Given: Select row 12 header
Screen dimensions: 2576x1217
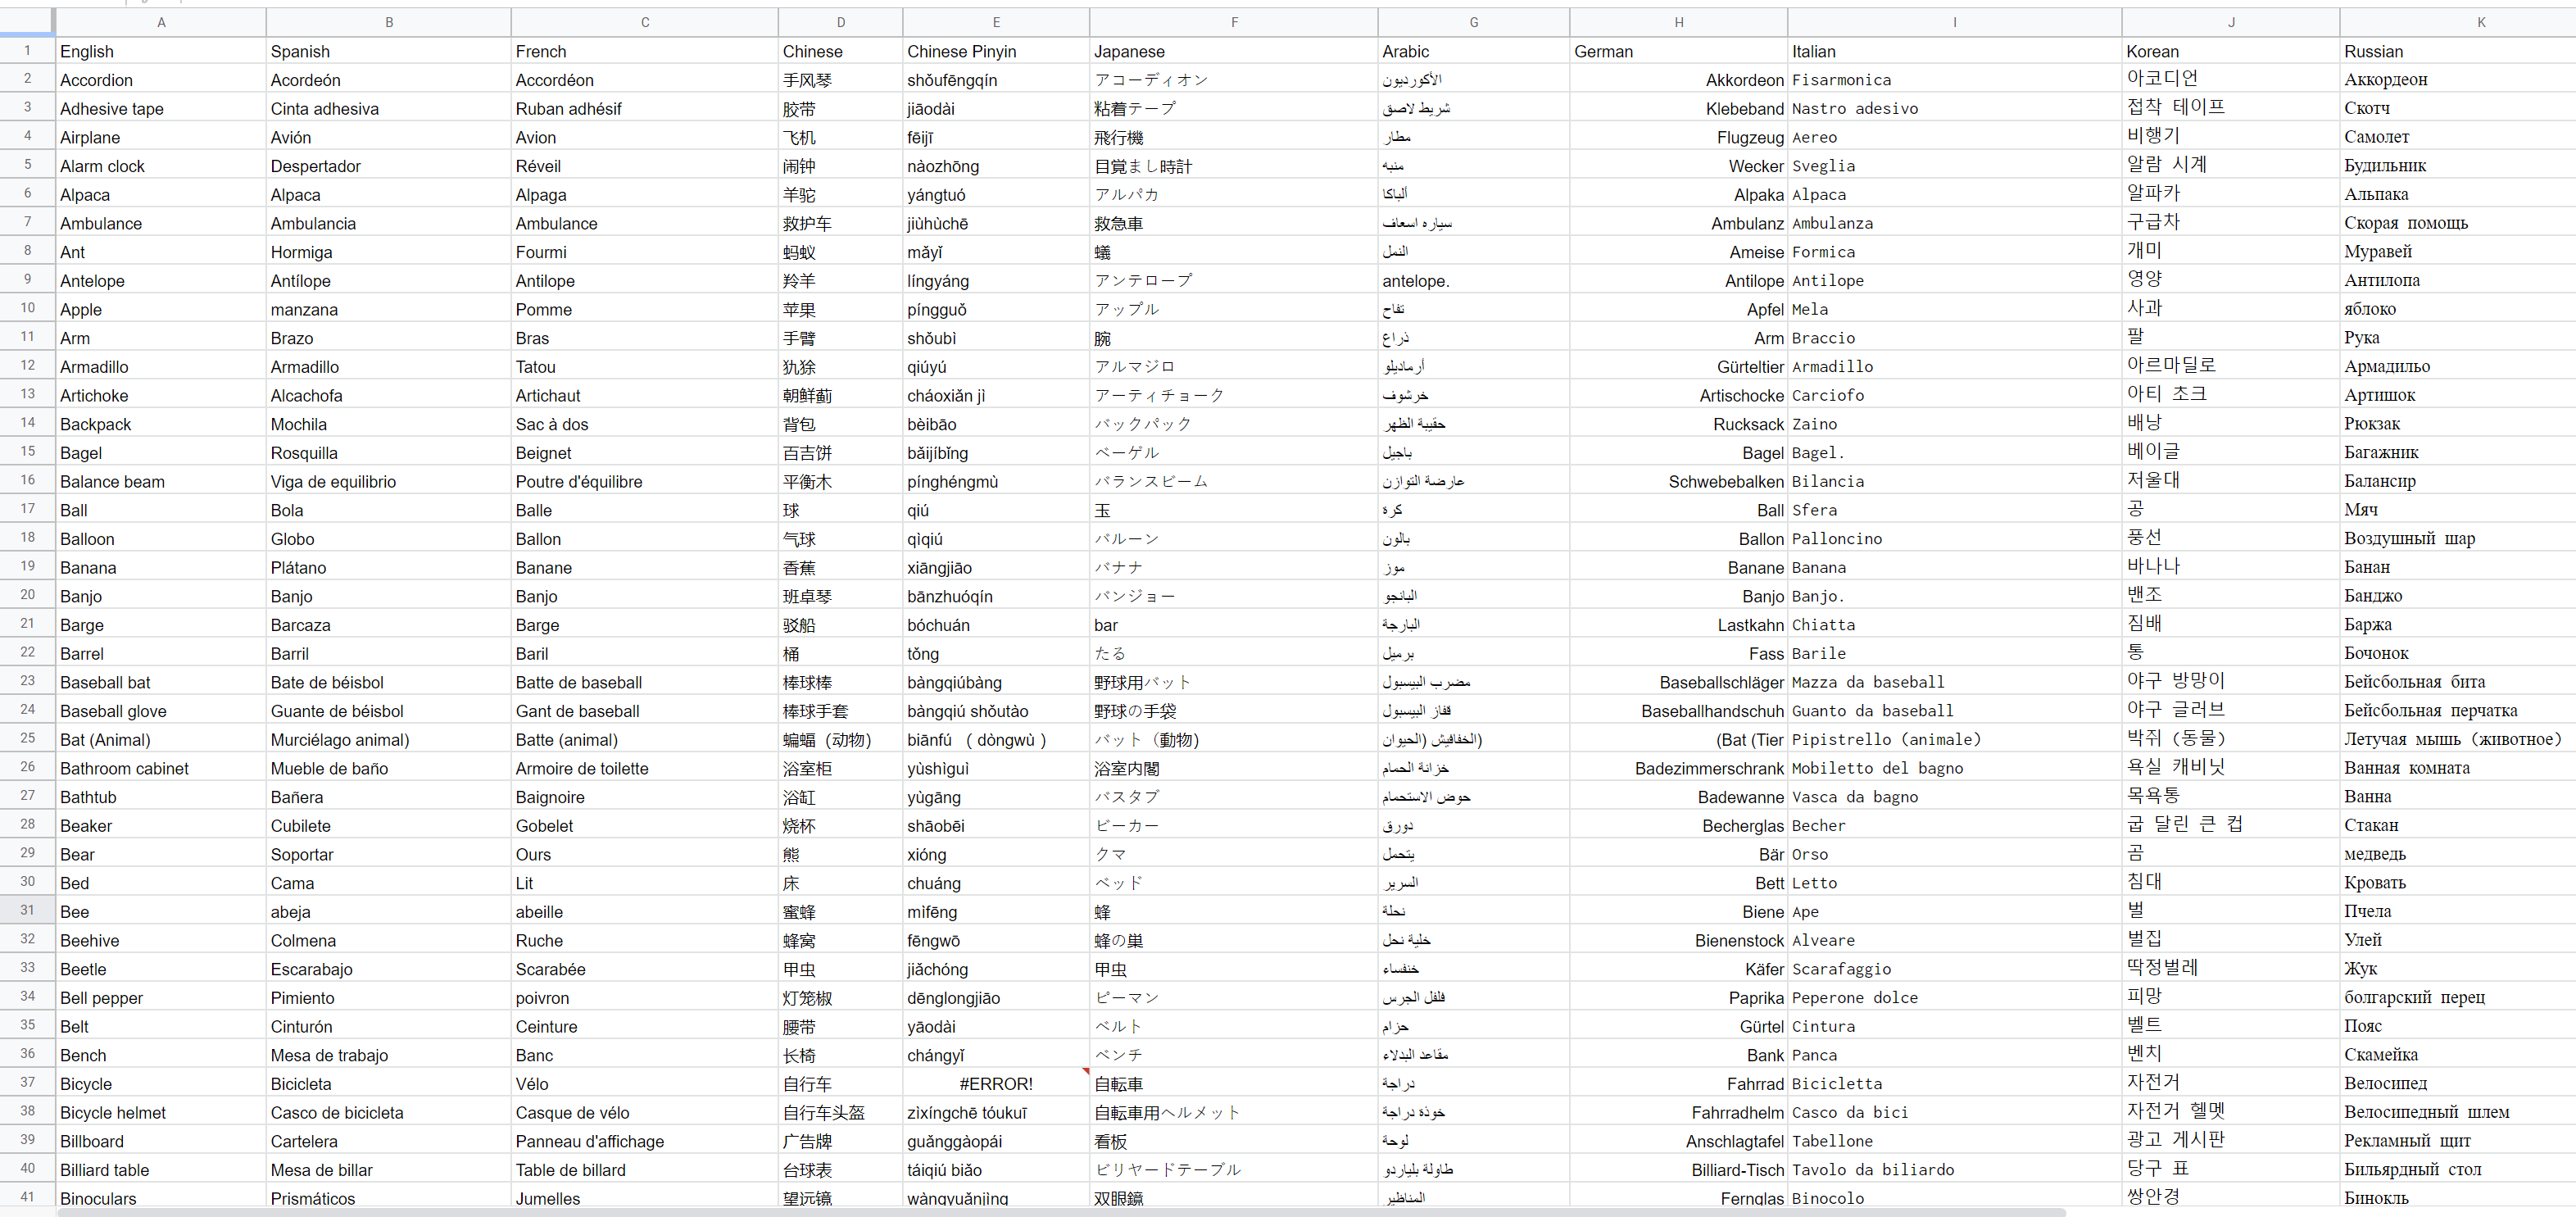Looking at the screenshot, I should pyautogui.click(x=27, y=366).
